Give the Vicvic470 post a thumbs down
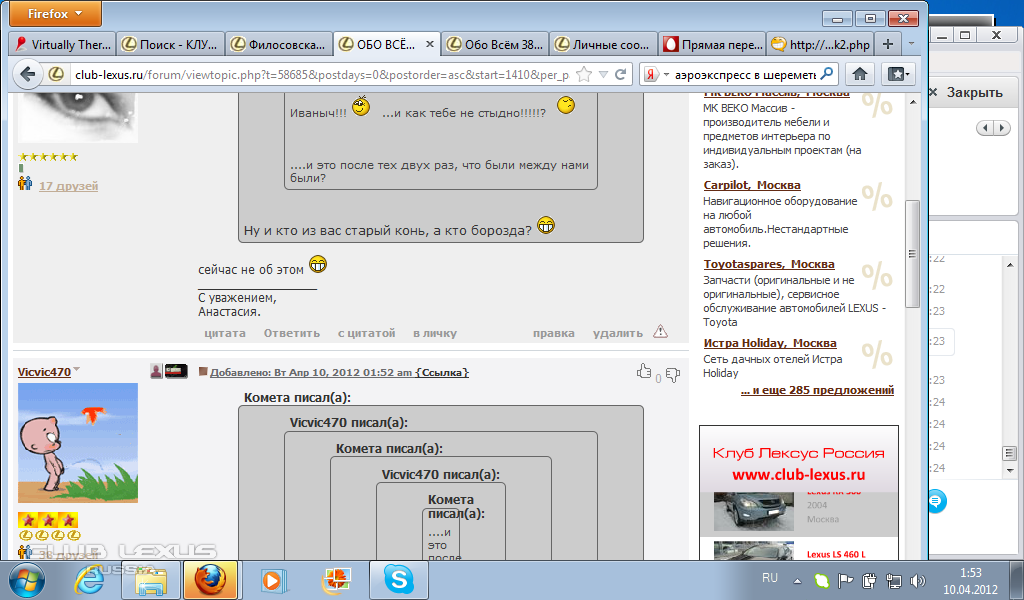The image size is (1024, 600). pyautogui.click(x=673, y=375)
